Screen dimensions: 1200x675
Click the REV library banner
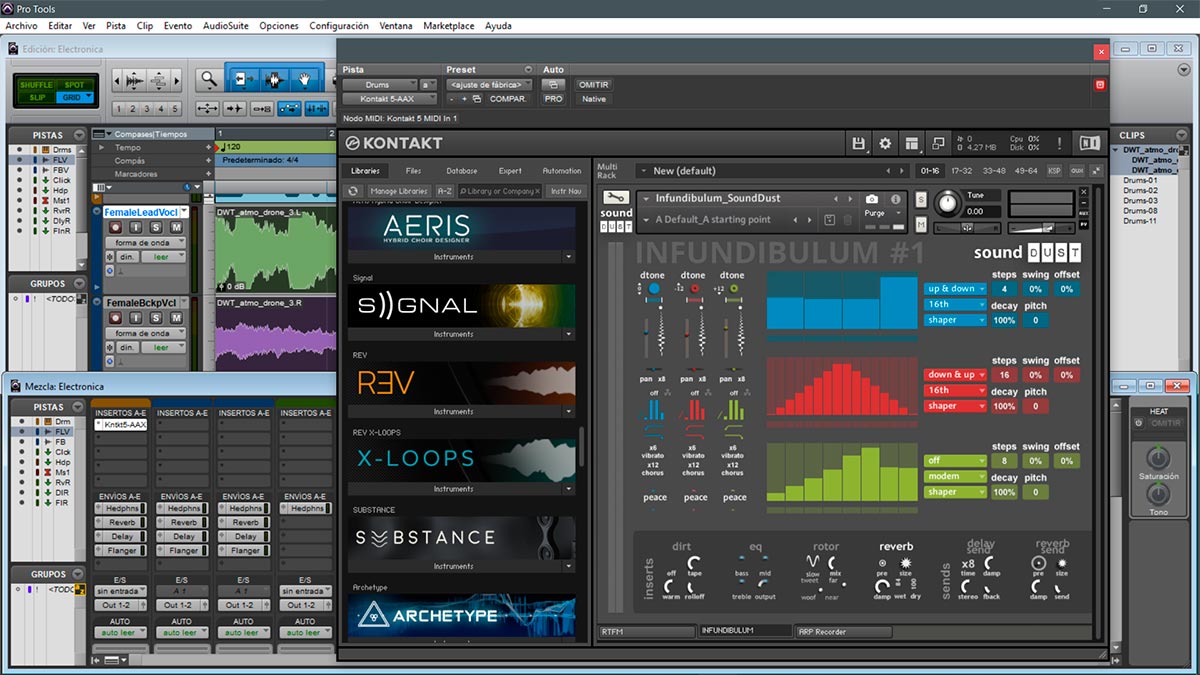[462, 383]
